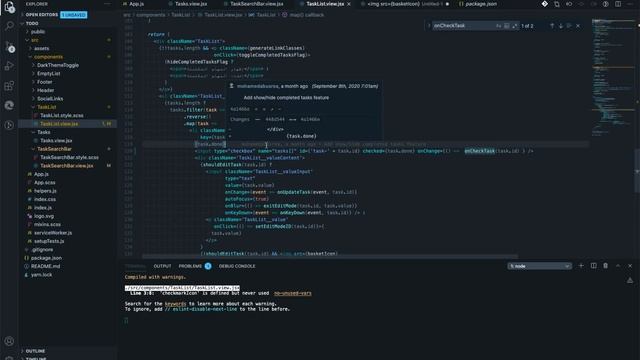Expand the SocialLinks folder
This screenshot has height=360, width=640.
tap(50, 98)
